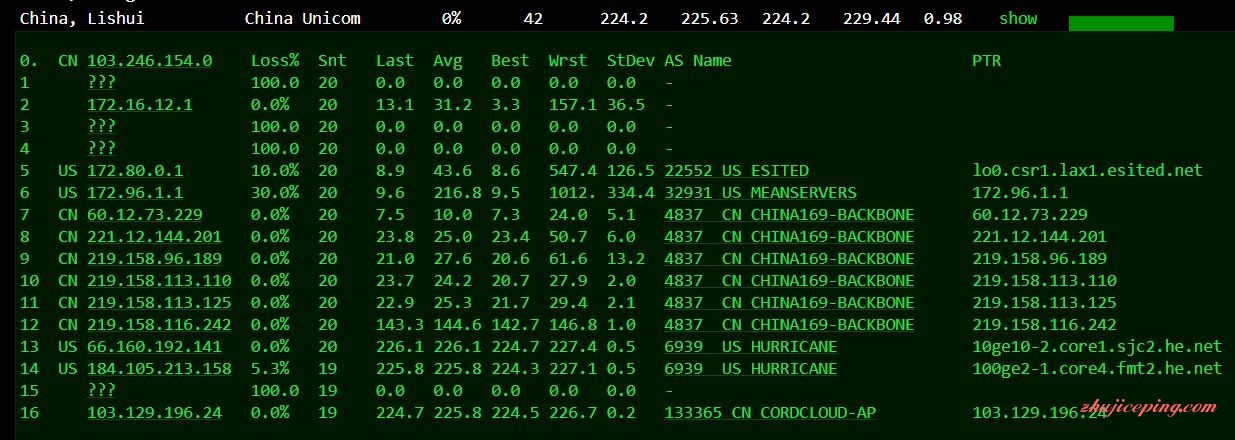The image size is (1235, 440).
Task: Click the Avg column header
Action: [x=448, y=61]
